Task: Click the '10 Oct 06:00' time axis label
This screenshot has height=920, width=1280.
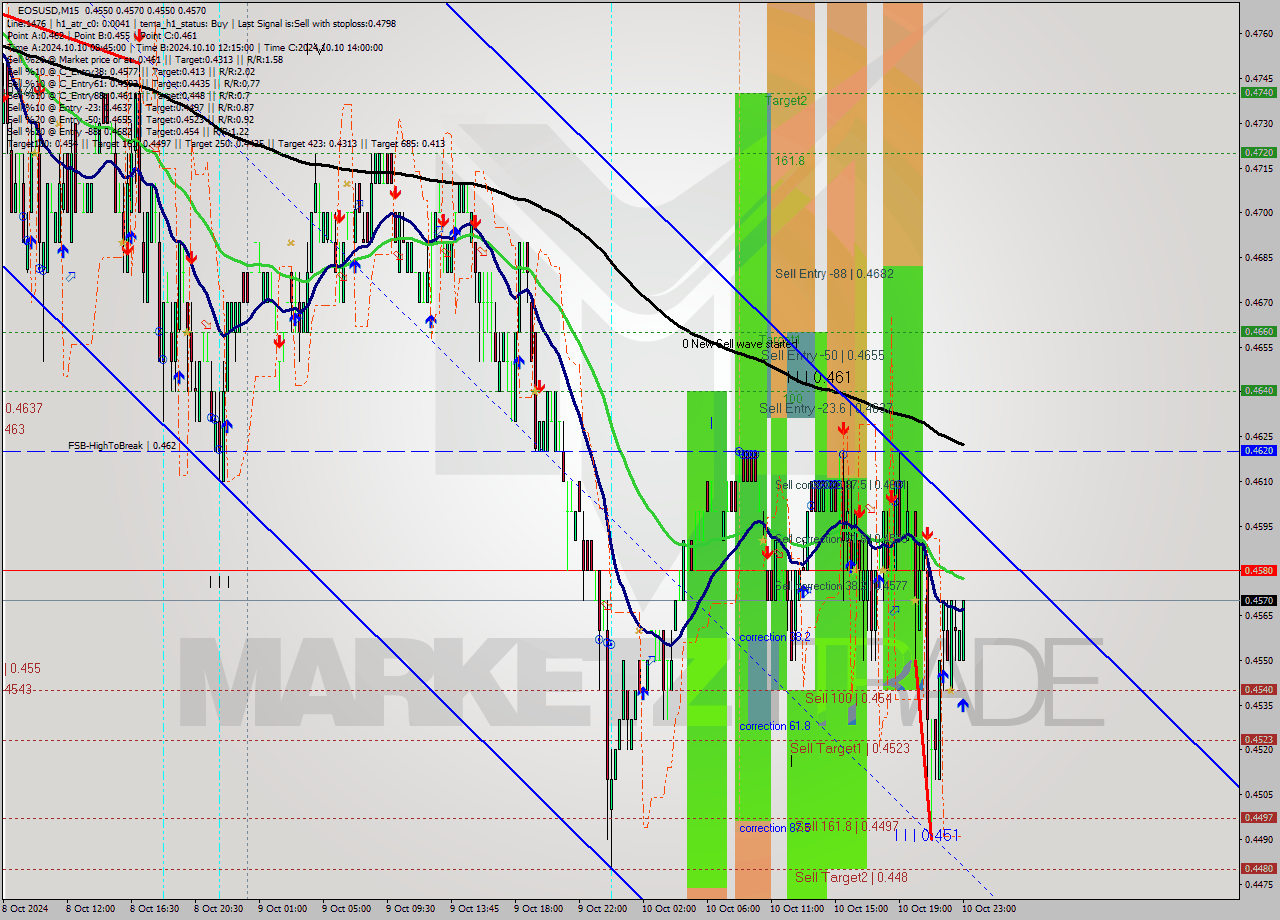Action: pyautogui.click(x=732, y=909)
